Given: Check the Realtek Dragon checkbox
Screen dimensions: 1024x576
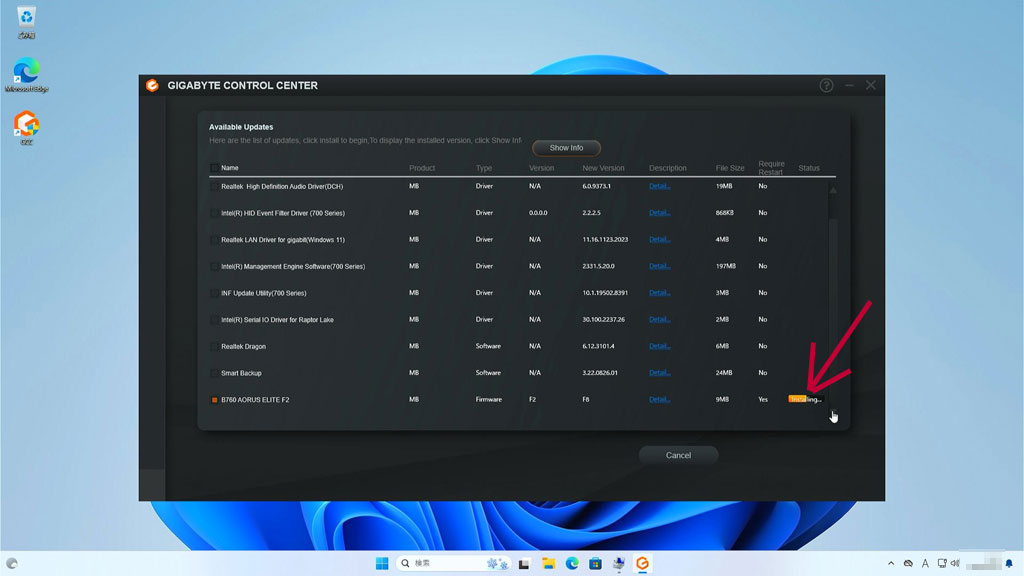Looking at the screenshot, I should [x=214, y=347].
